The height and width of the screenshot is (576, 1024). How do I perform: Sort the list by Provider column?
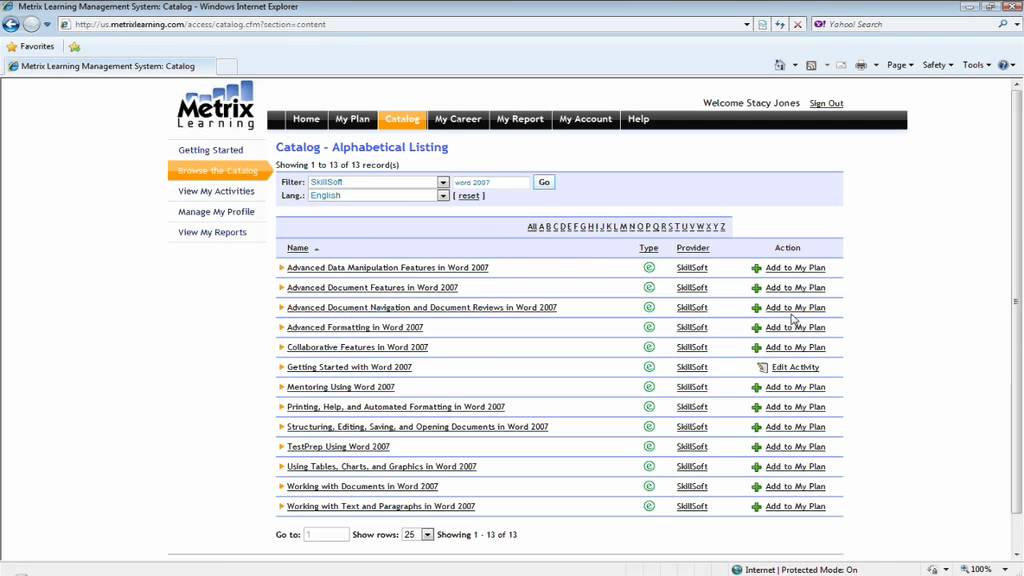pyautogui.click(x=692, y=248)
